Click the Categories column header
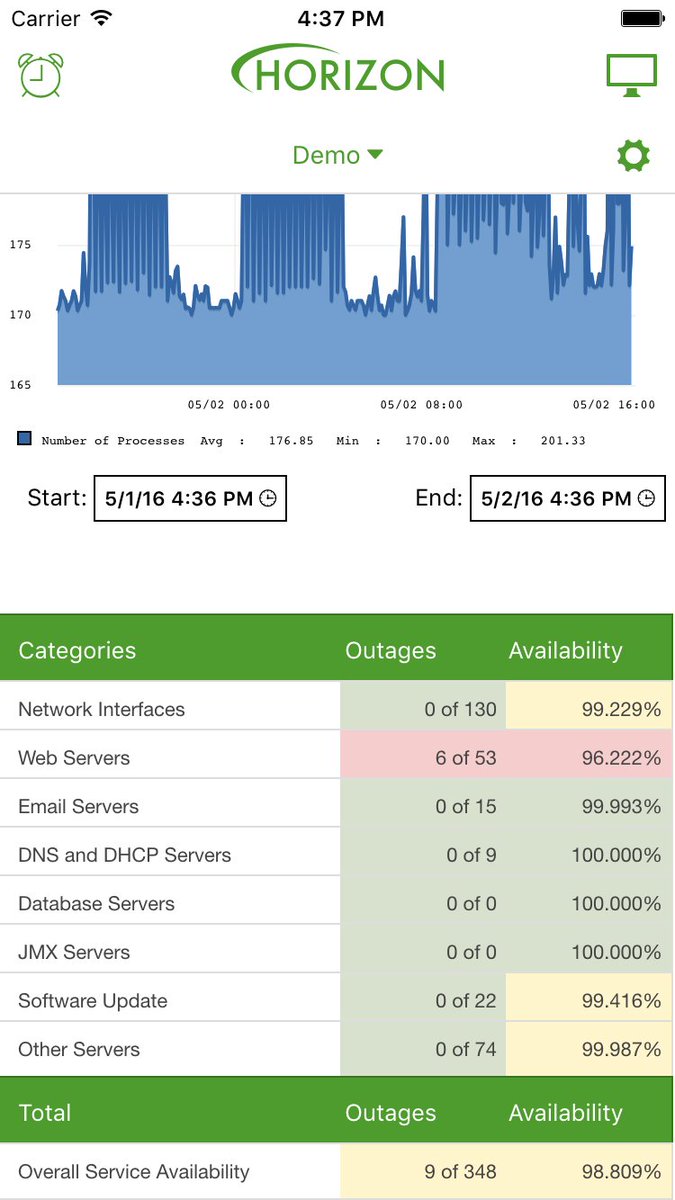Screen dimensions: 675x1200 [x=77, y=650]
